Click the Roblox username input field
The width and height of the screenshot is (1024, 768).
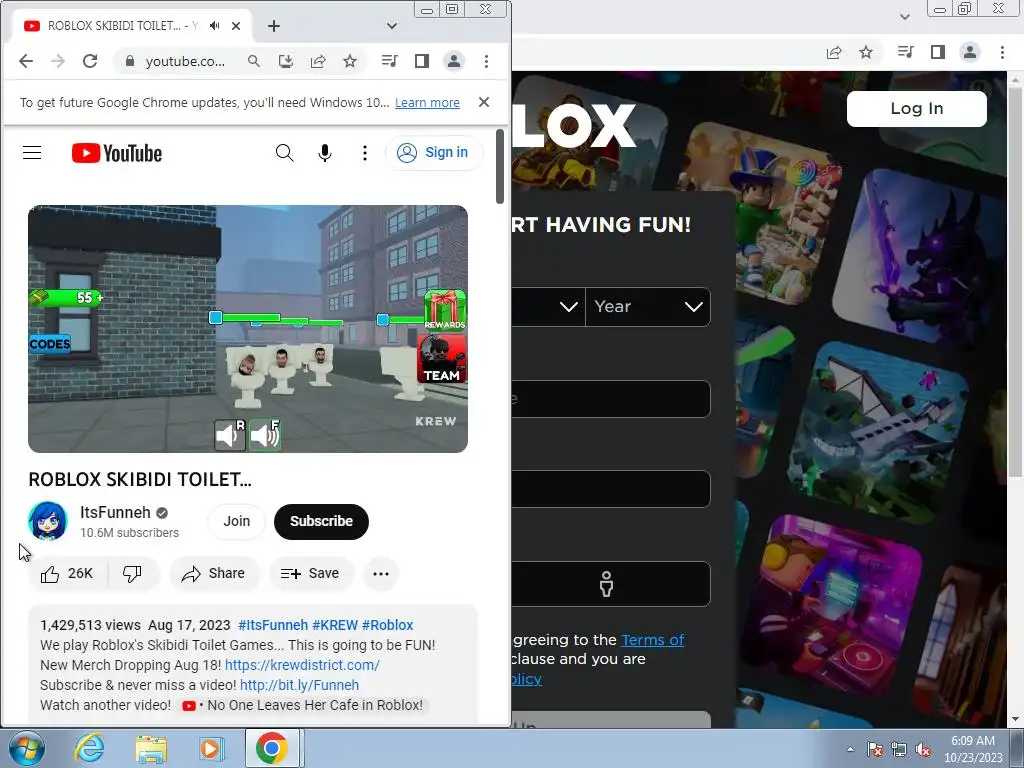coord(611,398)
